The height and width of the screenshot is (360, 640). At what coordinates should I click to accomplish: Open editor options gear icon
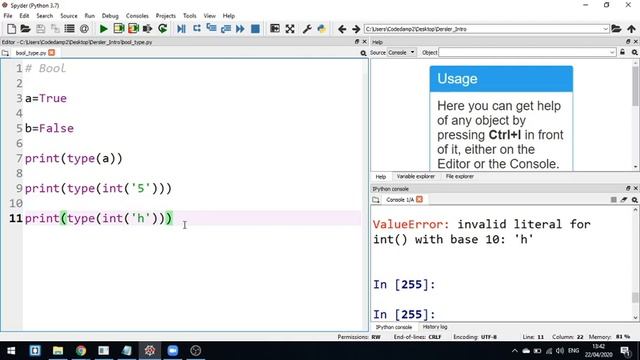point(363,53)
